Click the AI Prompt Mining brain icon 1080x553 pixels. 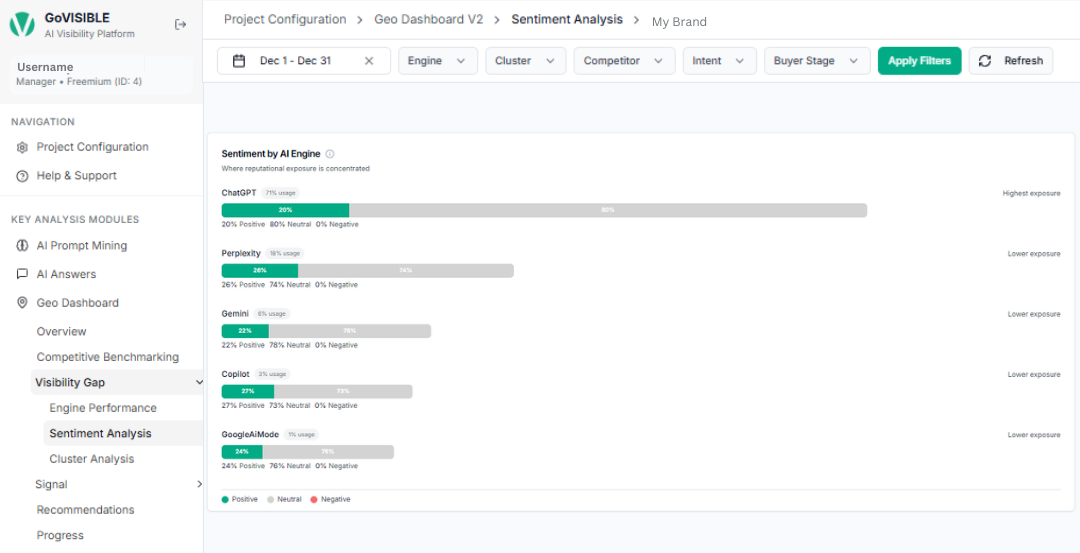coord(22,246)
